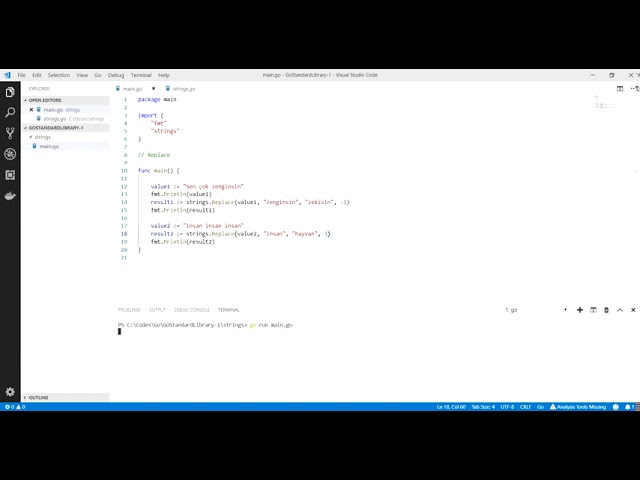Collapse the Open Editors section
Screen dimensions: 640x480
[65, 100]
